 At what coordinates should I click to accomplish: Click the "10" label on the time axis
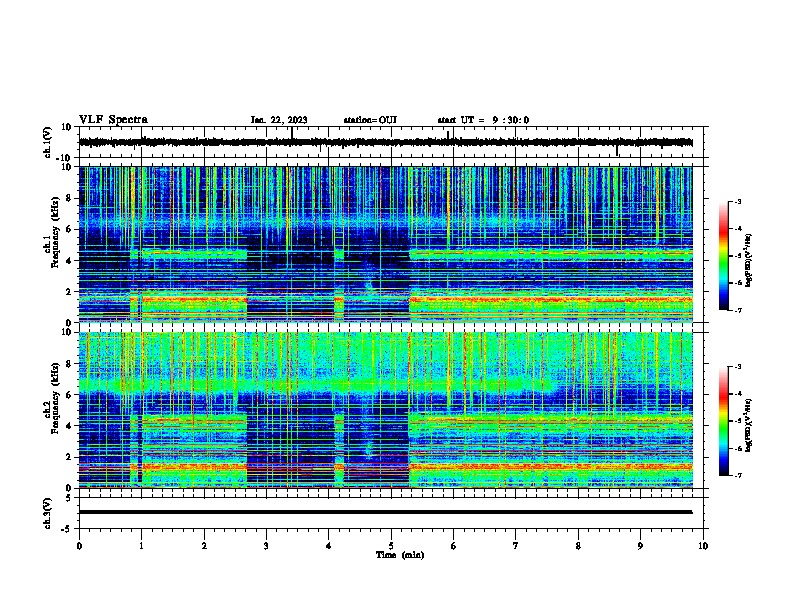pos(703,546)
